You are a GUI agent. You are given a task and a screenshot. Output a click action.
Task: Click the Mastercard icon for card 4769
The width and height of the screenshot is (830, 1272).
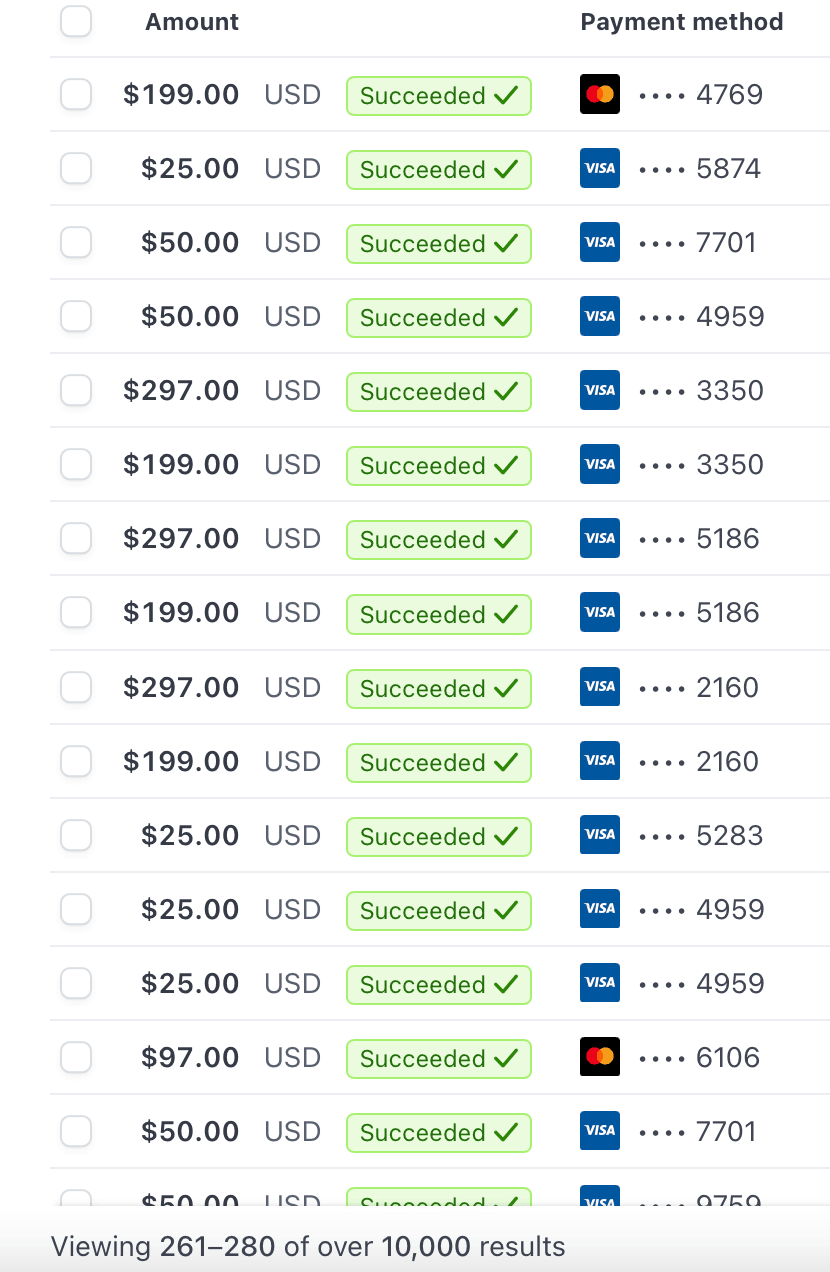click(600, 95)
